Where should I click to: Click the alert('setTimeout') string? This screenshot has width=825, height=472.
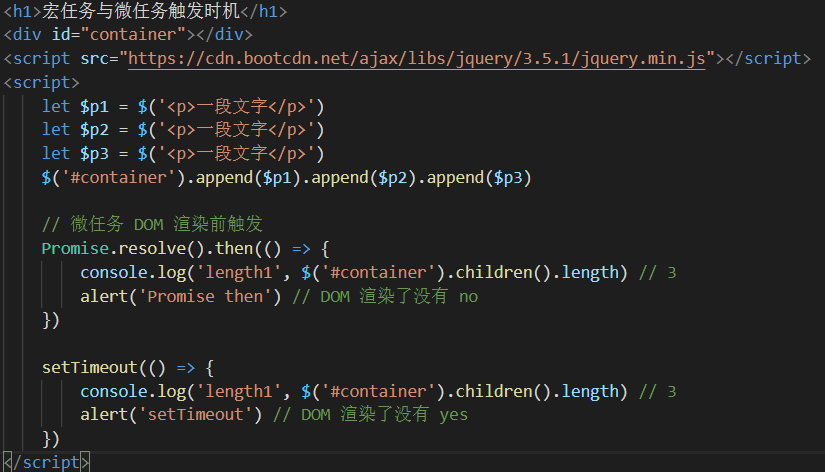[x=195, y=415]
